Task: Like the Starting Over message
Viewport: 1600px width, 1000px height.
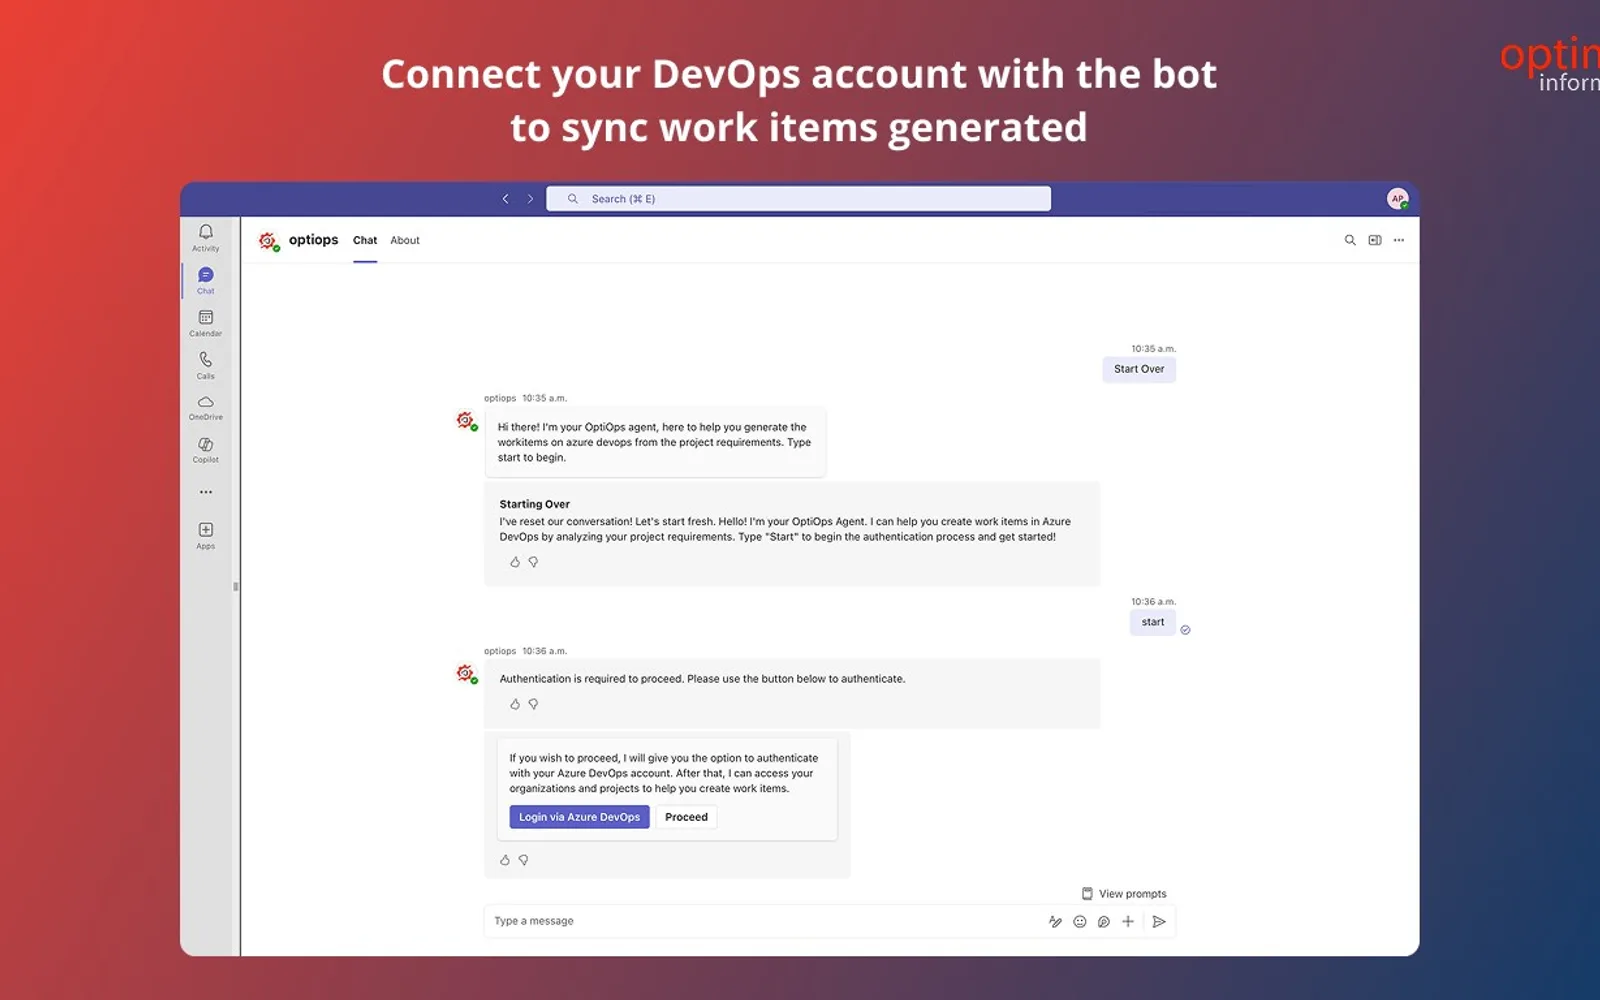Action: pos(515,562)
